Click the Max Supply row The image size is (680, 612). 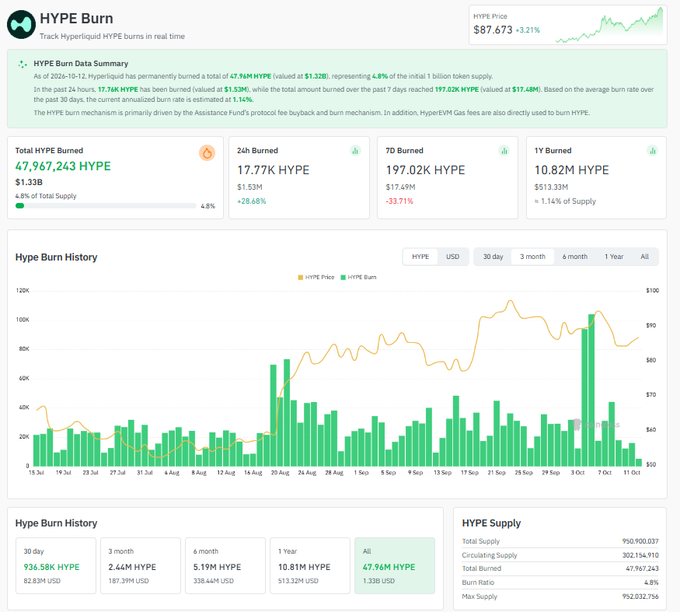pos(560,596)
